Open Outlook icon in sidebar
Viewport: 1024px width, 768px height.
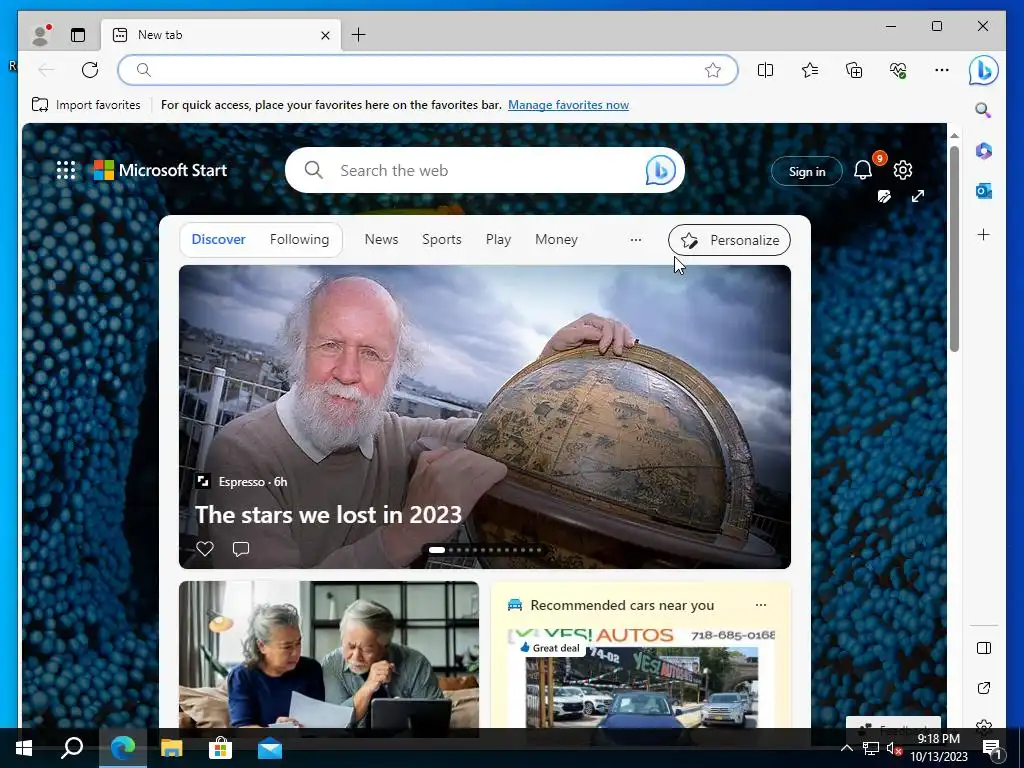(x=984, y=191)
